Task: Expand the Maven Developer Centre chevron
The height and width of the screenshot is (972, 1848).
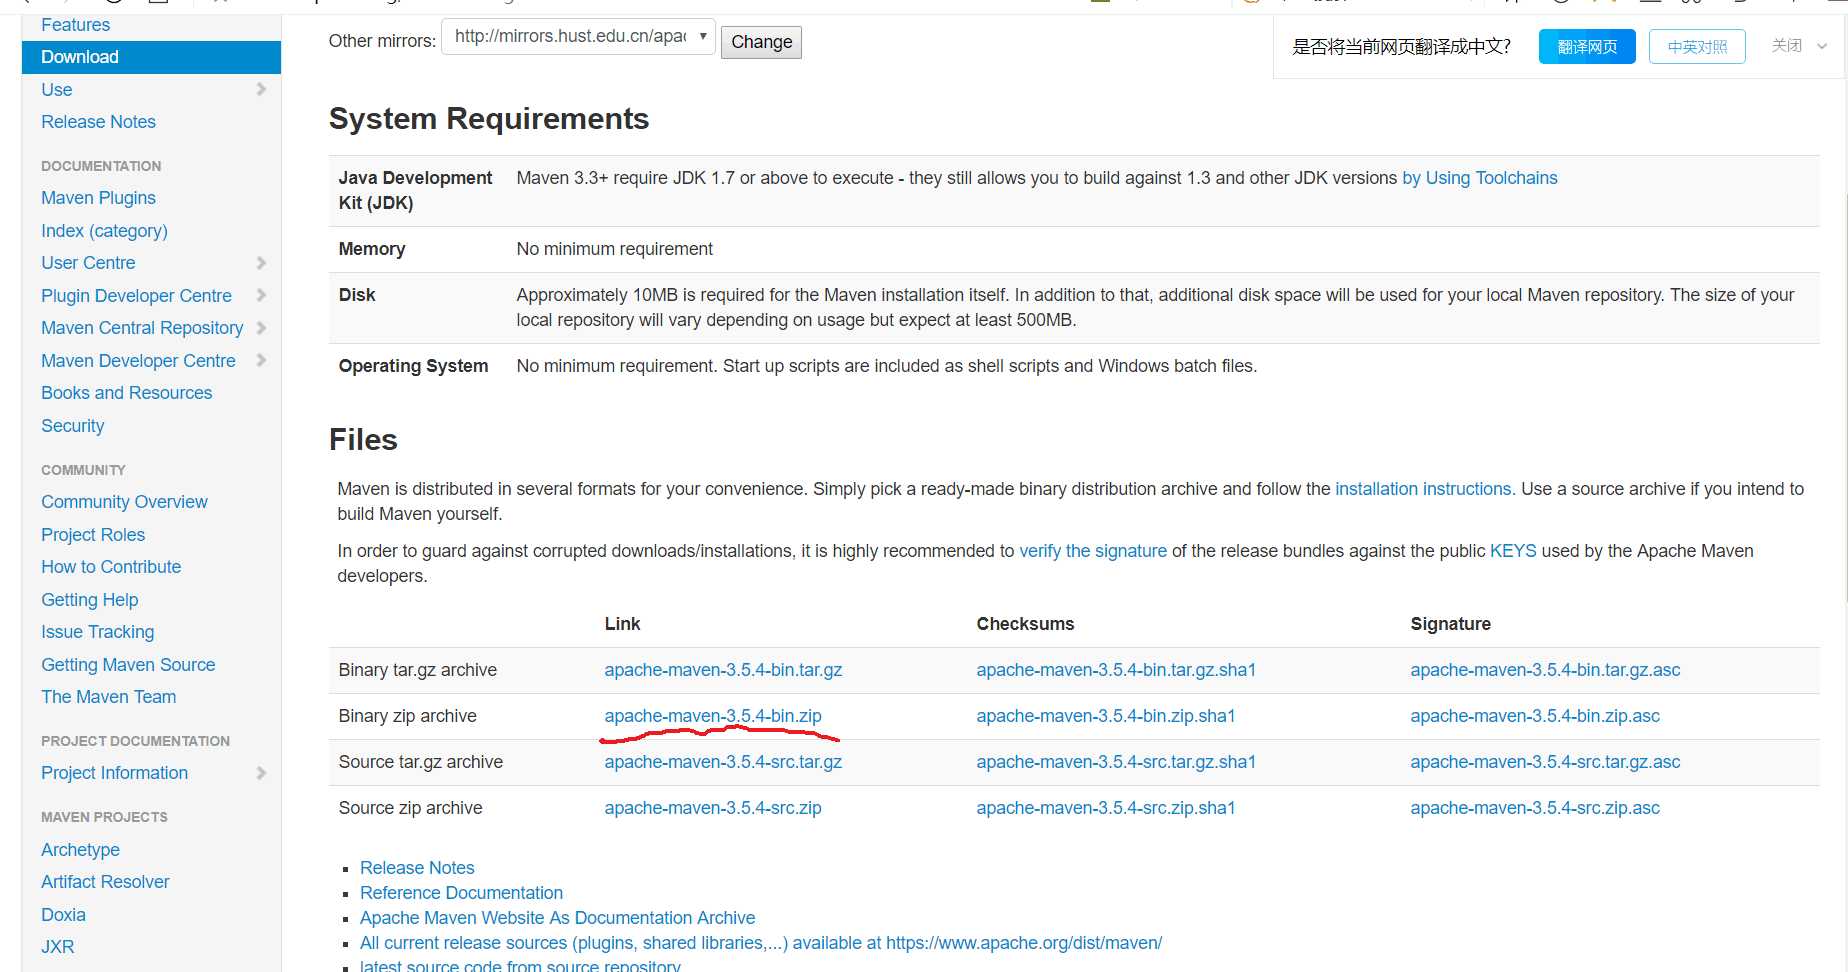Action: [x=261, y=360]
